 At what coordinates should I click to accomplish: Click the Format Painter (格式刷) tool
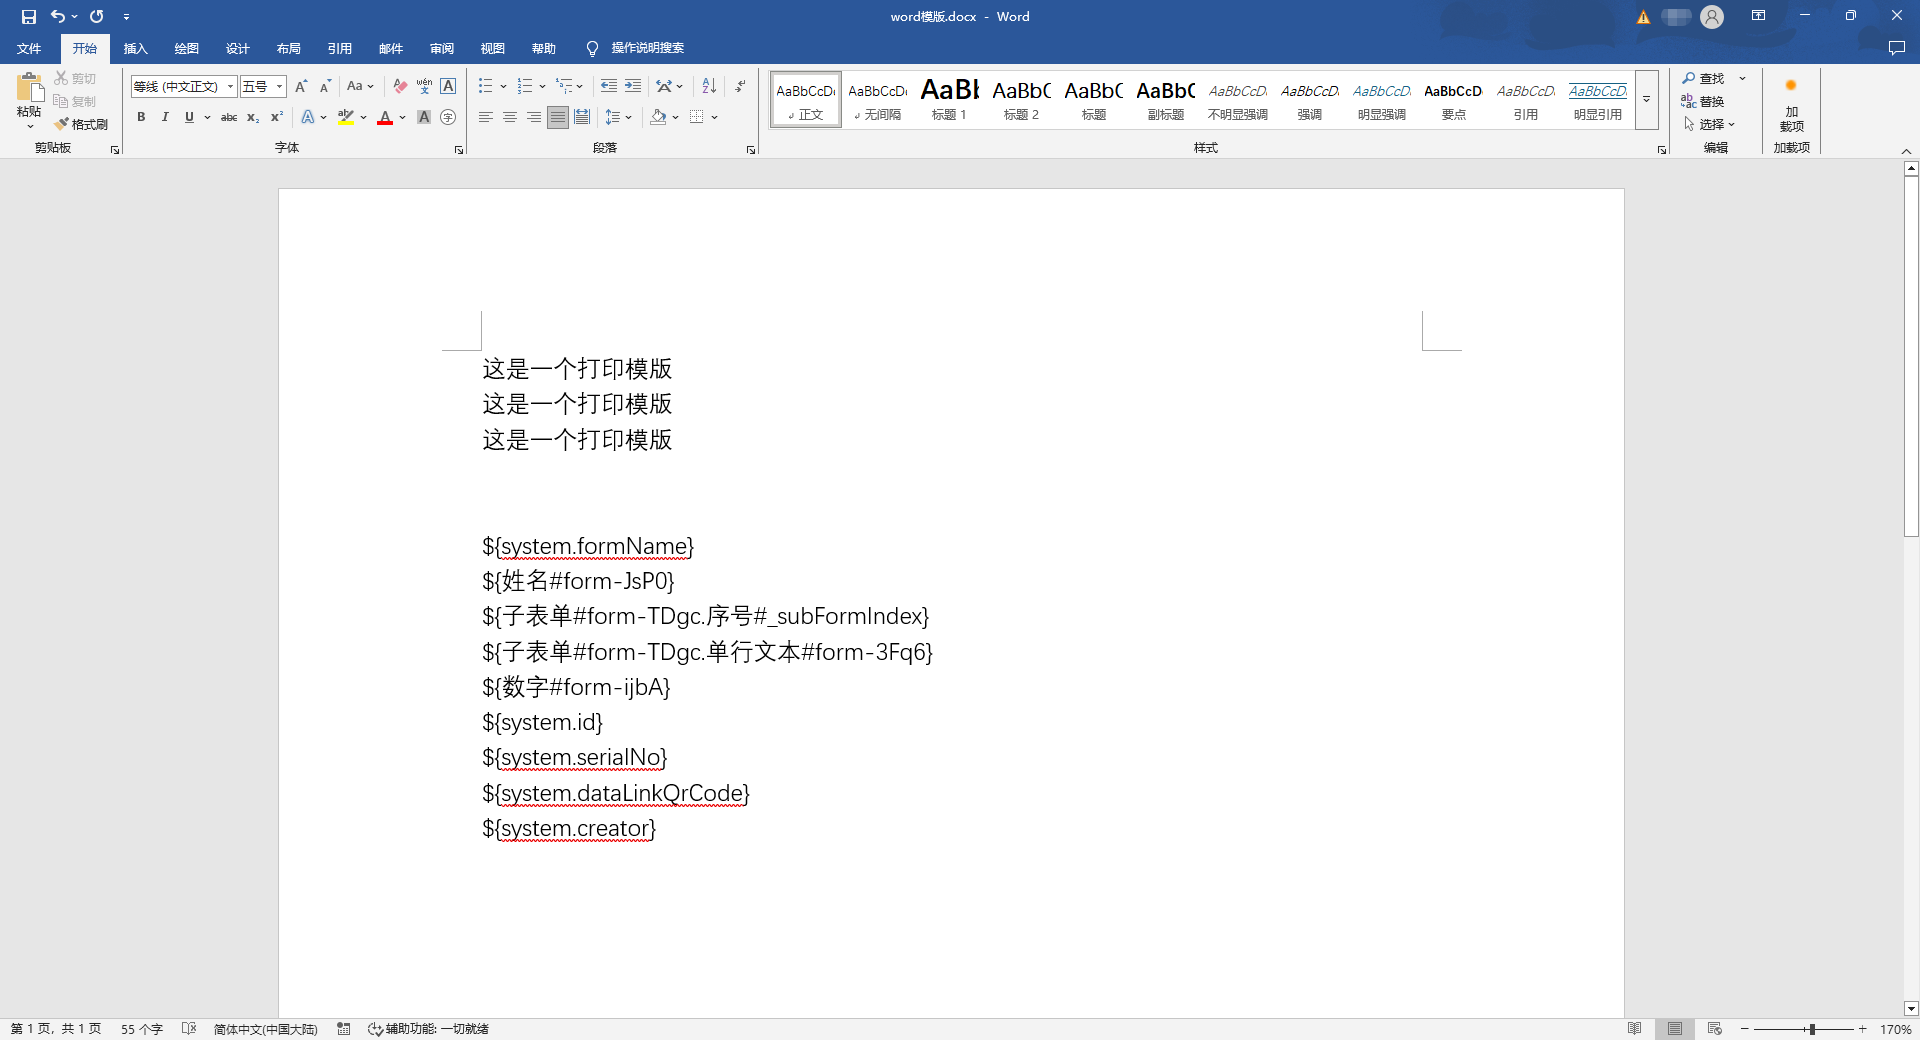click(x=81, y=124)
